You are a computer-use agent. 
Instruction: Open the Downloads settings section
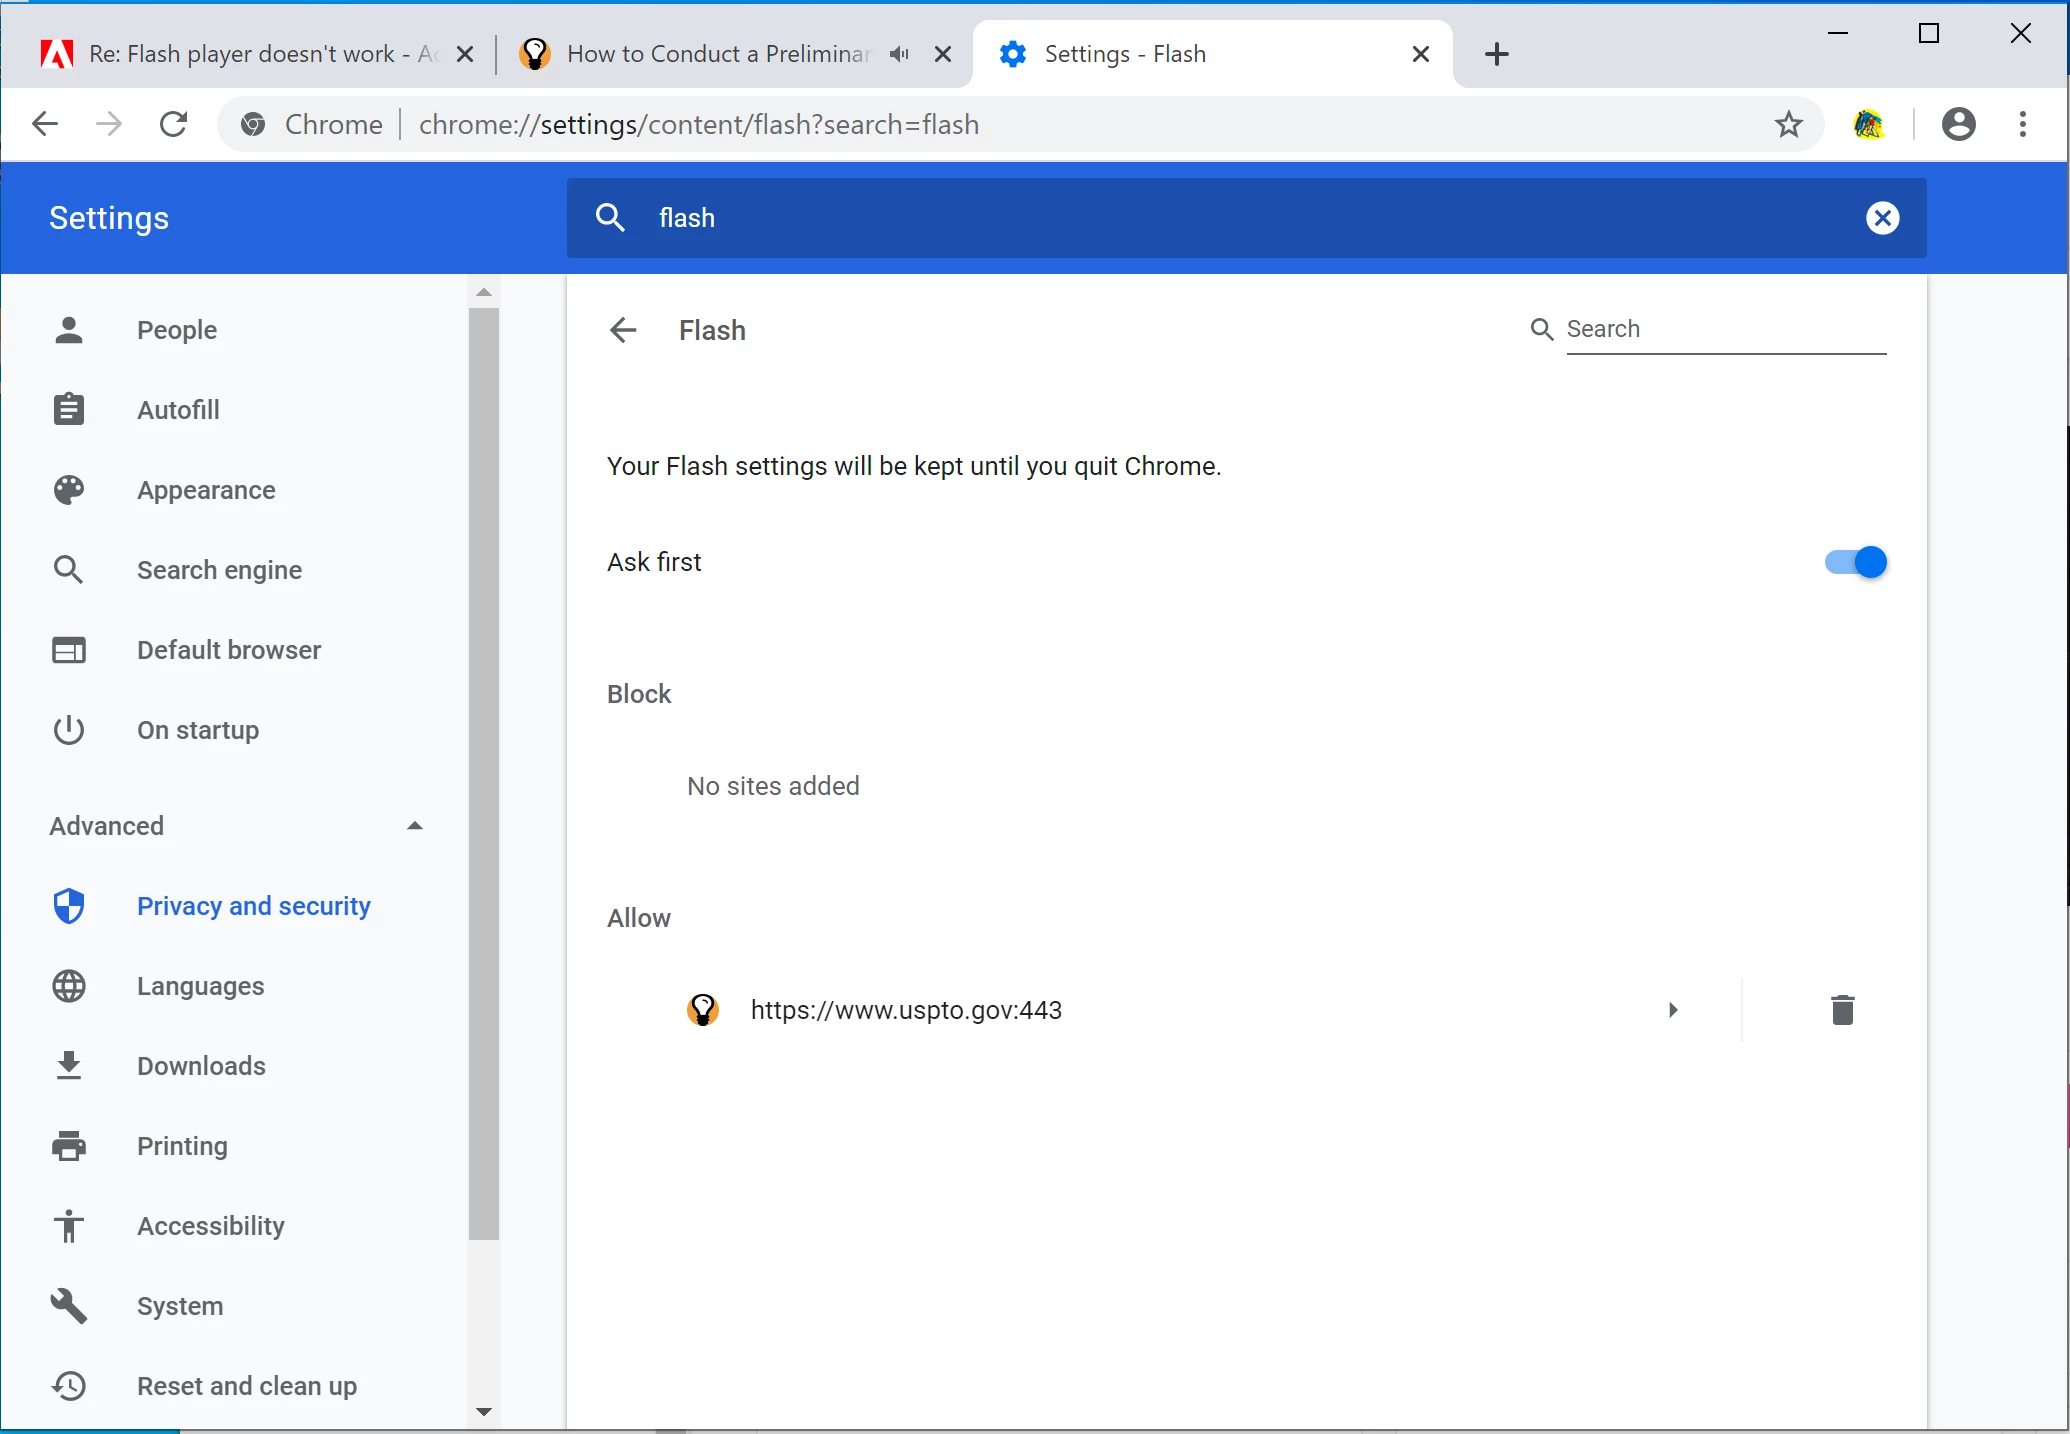[201, 1066]
